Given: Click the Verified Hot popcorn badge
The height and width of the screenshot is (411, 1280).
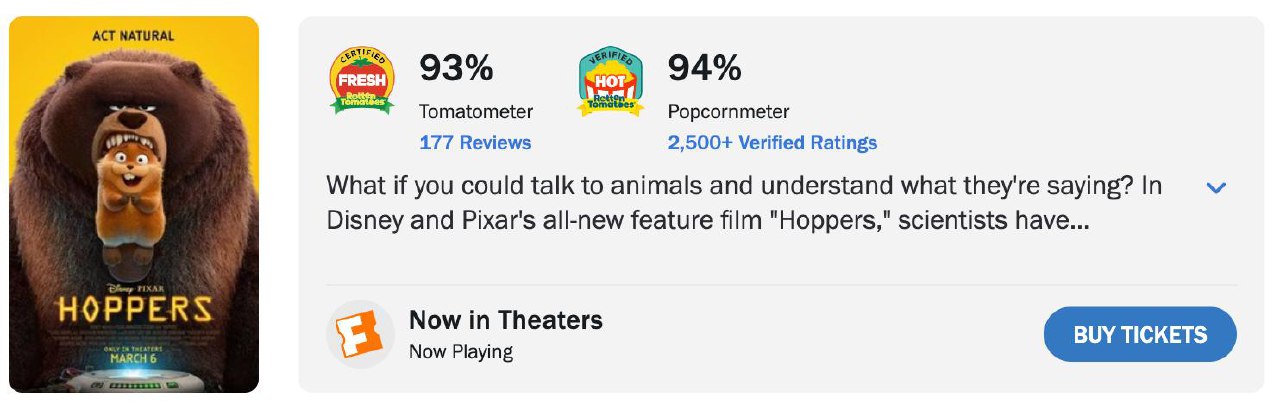Looking at the screenshot, I should (x=610, y=81).
